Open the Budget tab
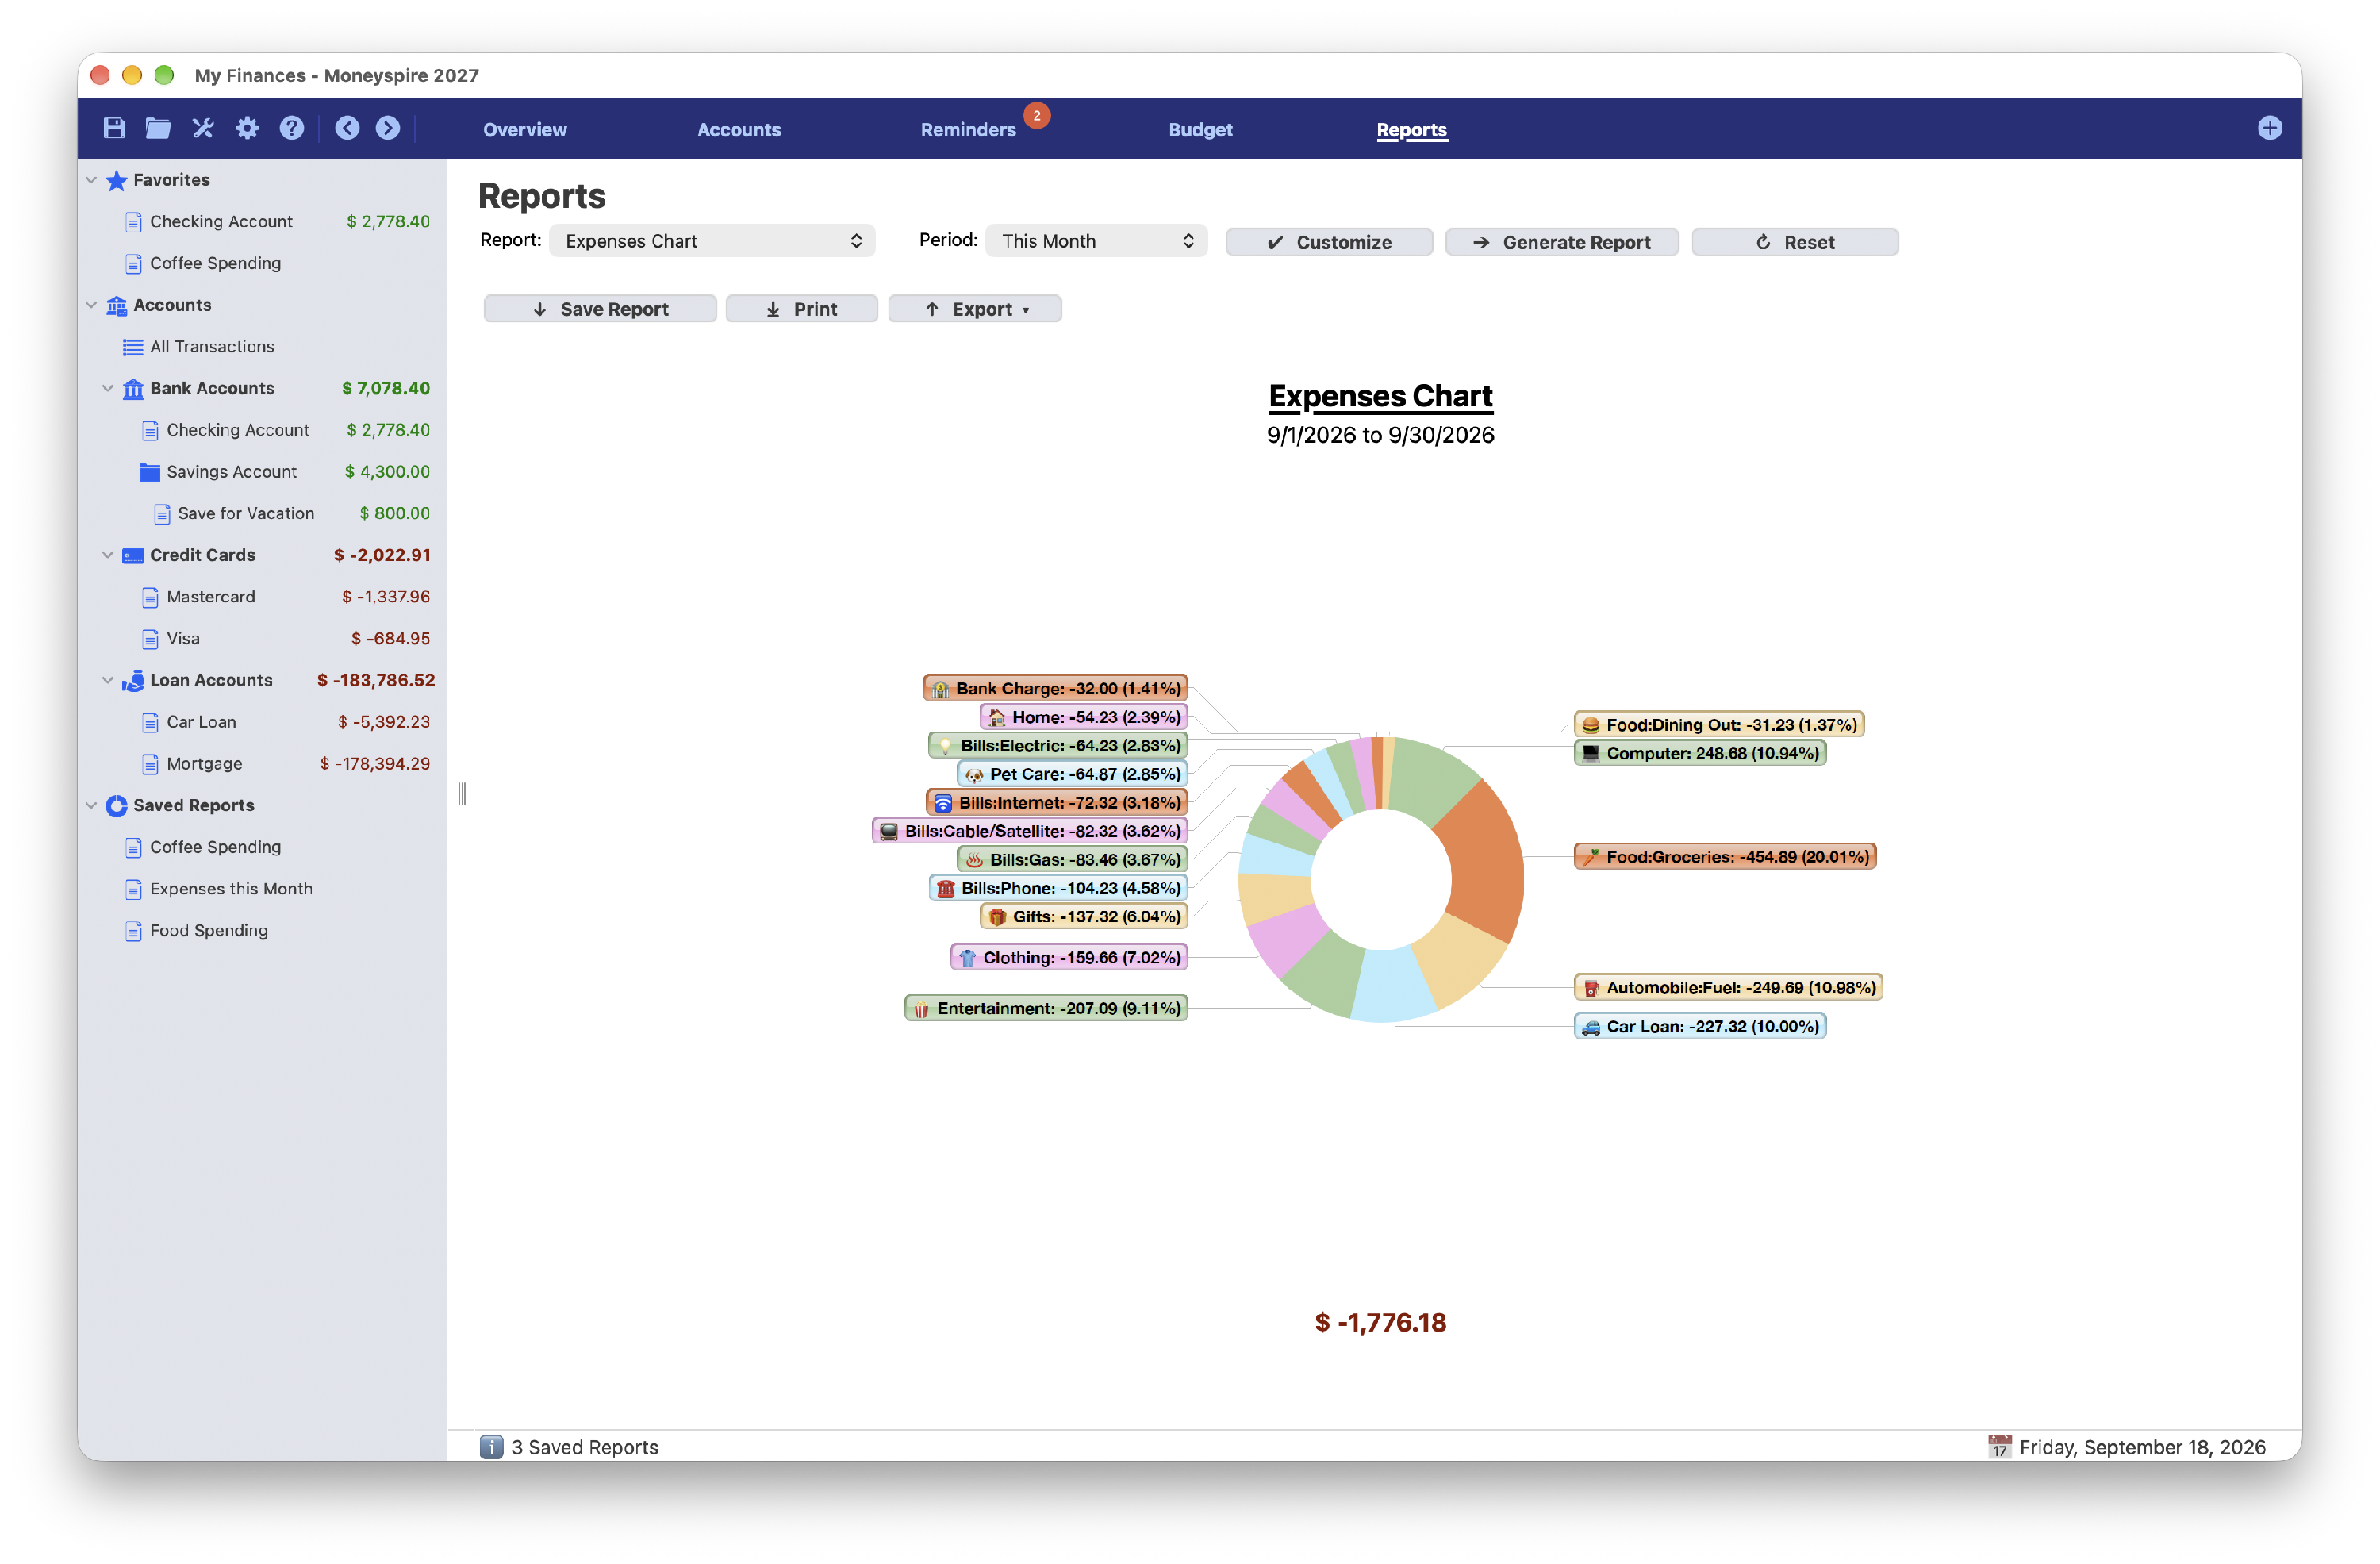 [x=1200, y=130]
